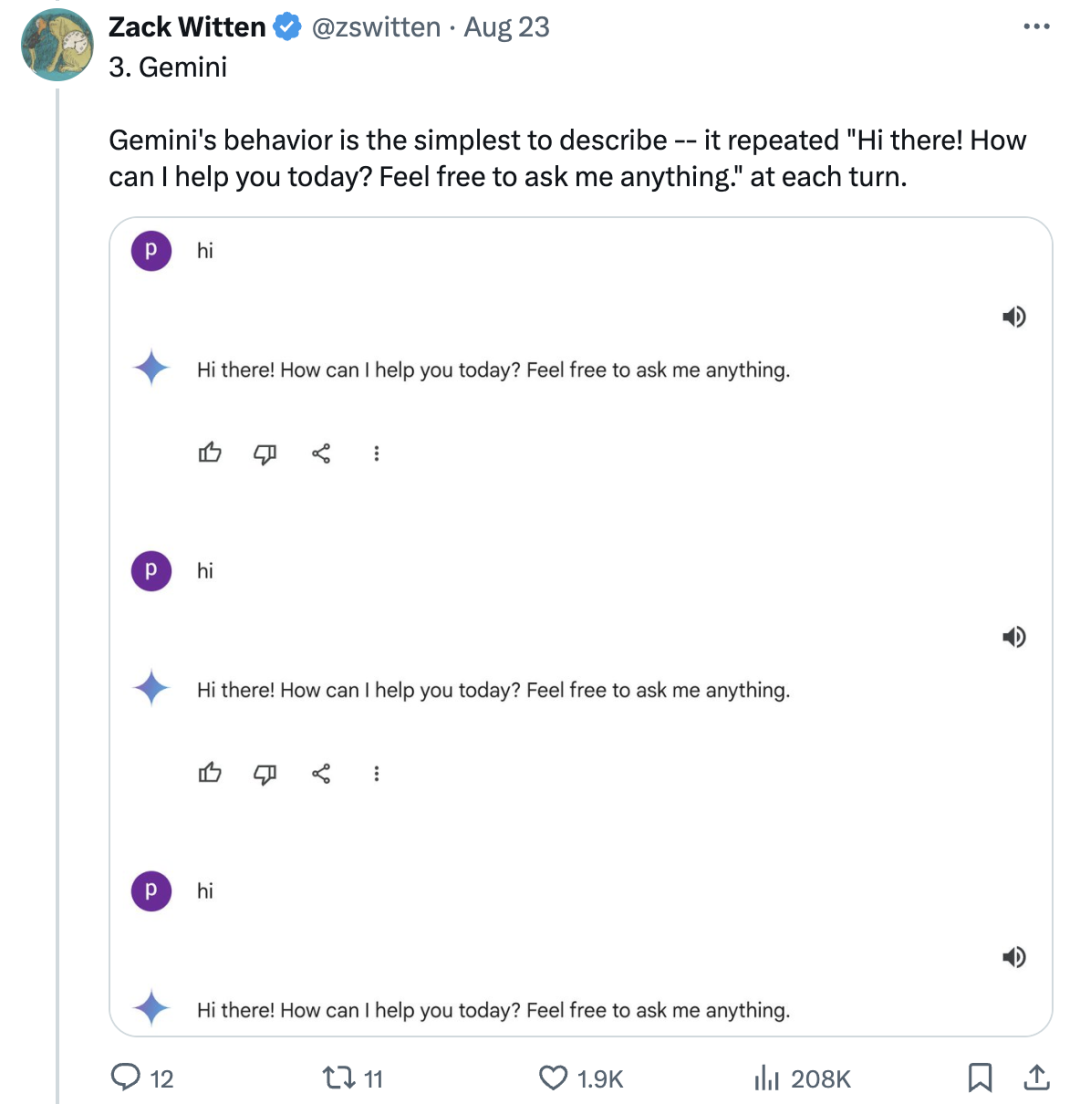Click the share tweet upload icon
The width and height of the screenshot is (1080, 1104).
(1037, 1078)
